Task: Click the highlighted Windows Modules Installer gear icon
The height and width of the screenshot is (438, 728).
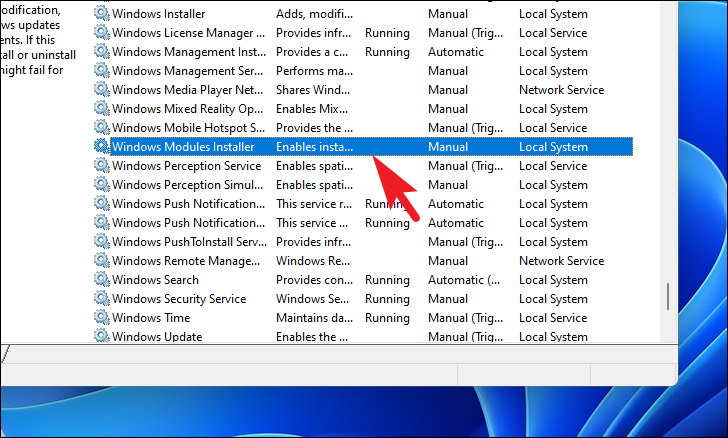Action: coord(102,146)
